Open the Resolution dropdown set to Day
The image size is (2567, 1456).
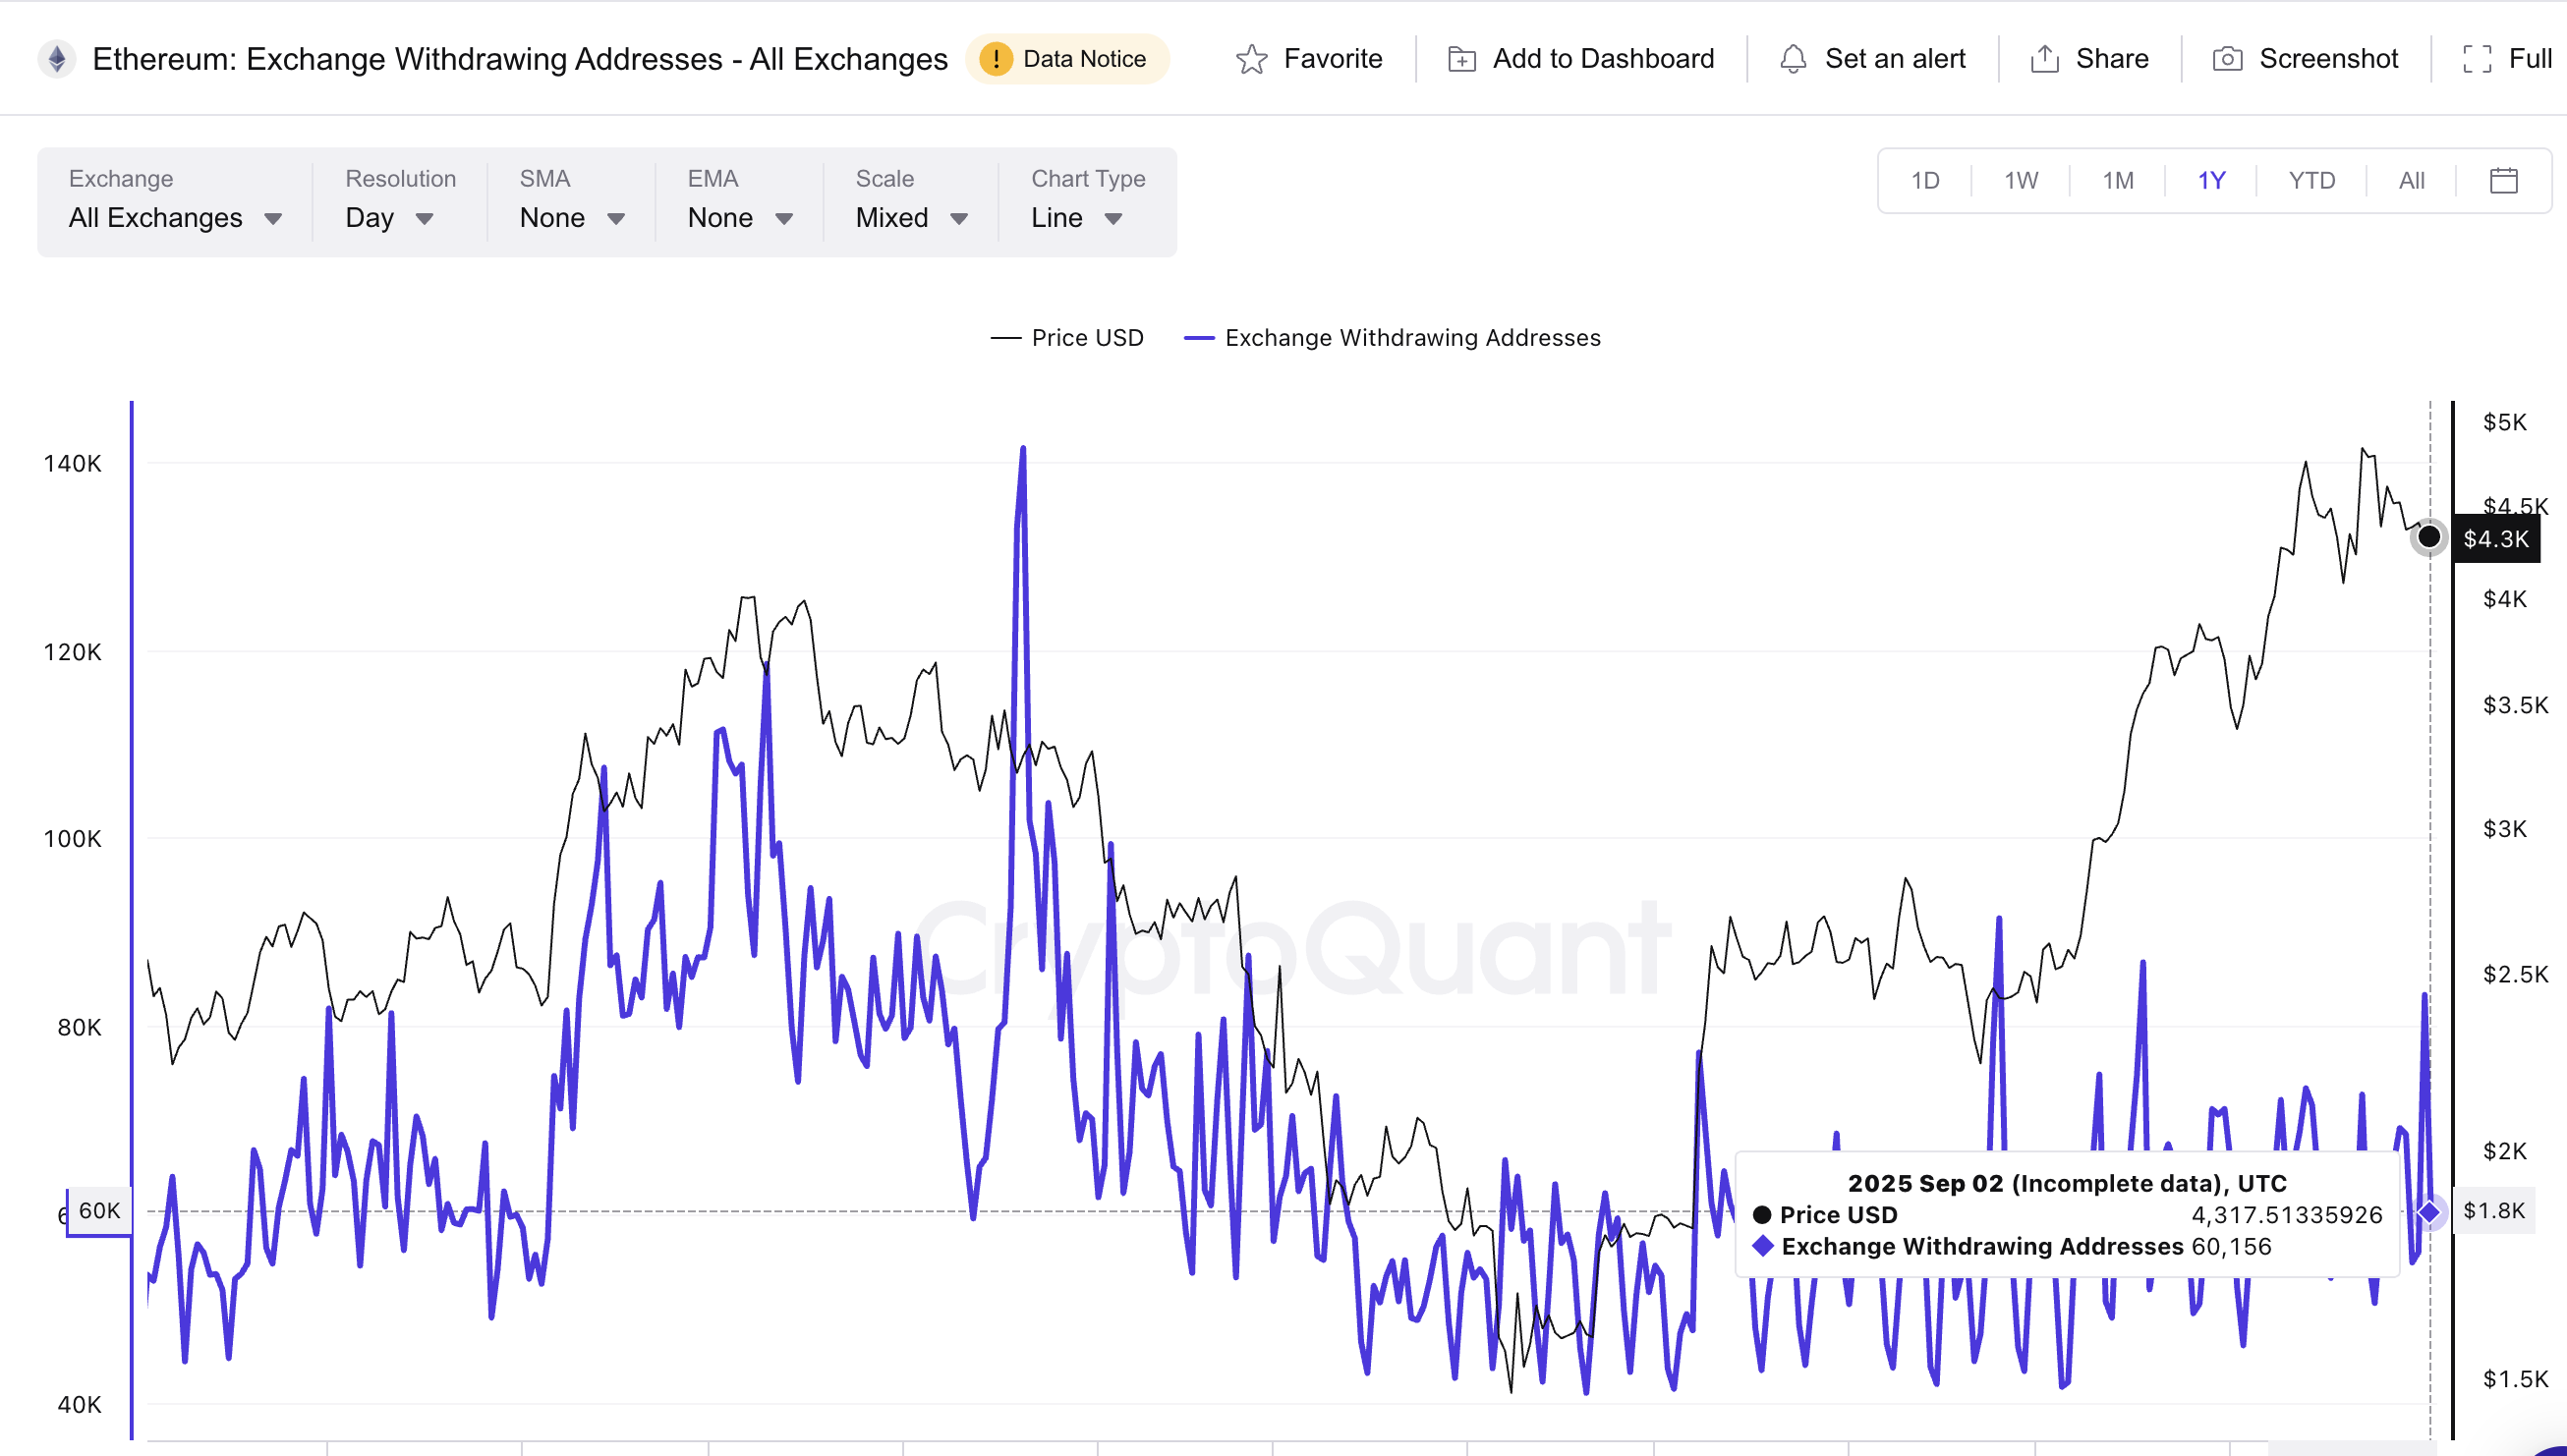tap(390, 217)
